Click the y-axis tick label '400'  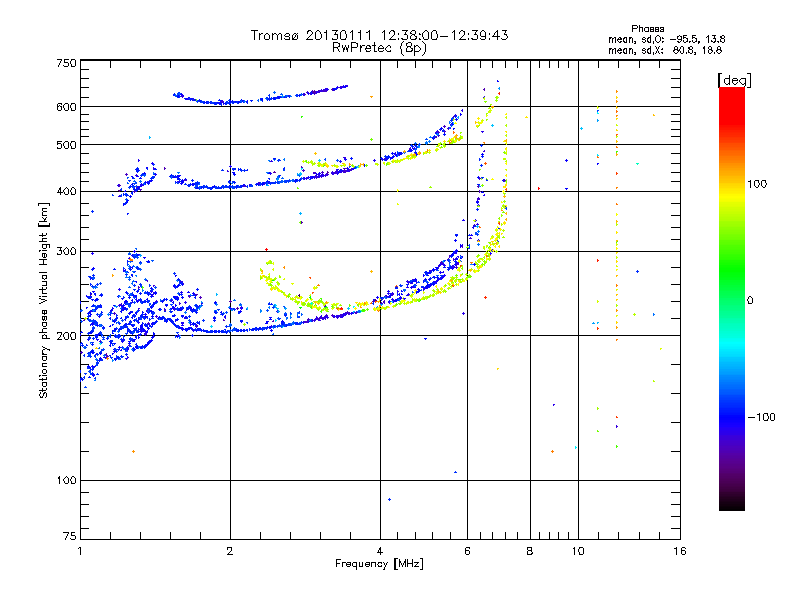point(66,192)
